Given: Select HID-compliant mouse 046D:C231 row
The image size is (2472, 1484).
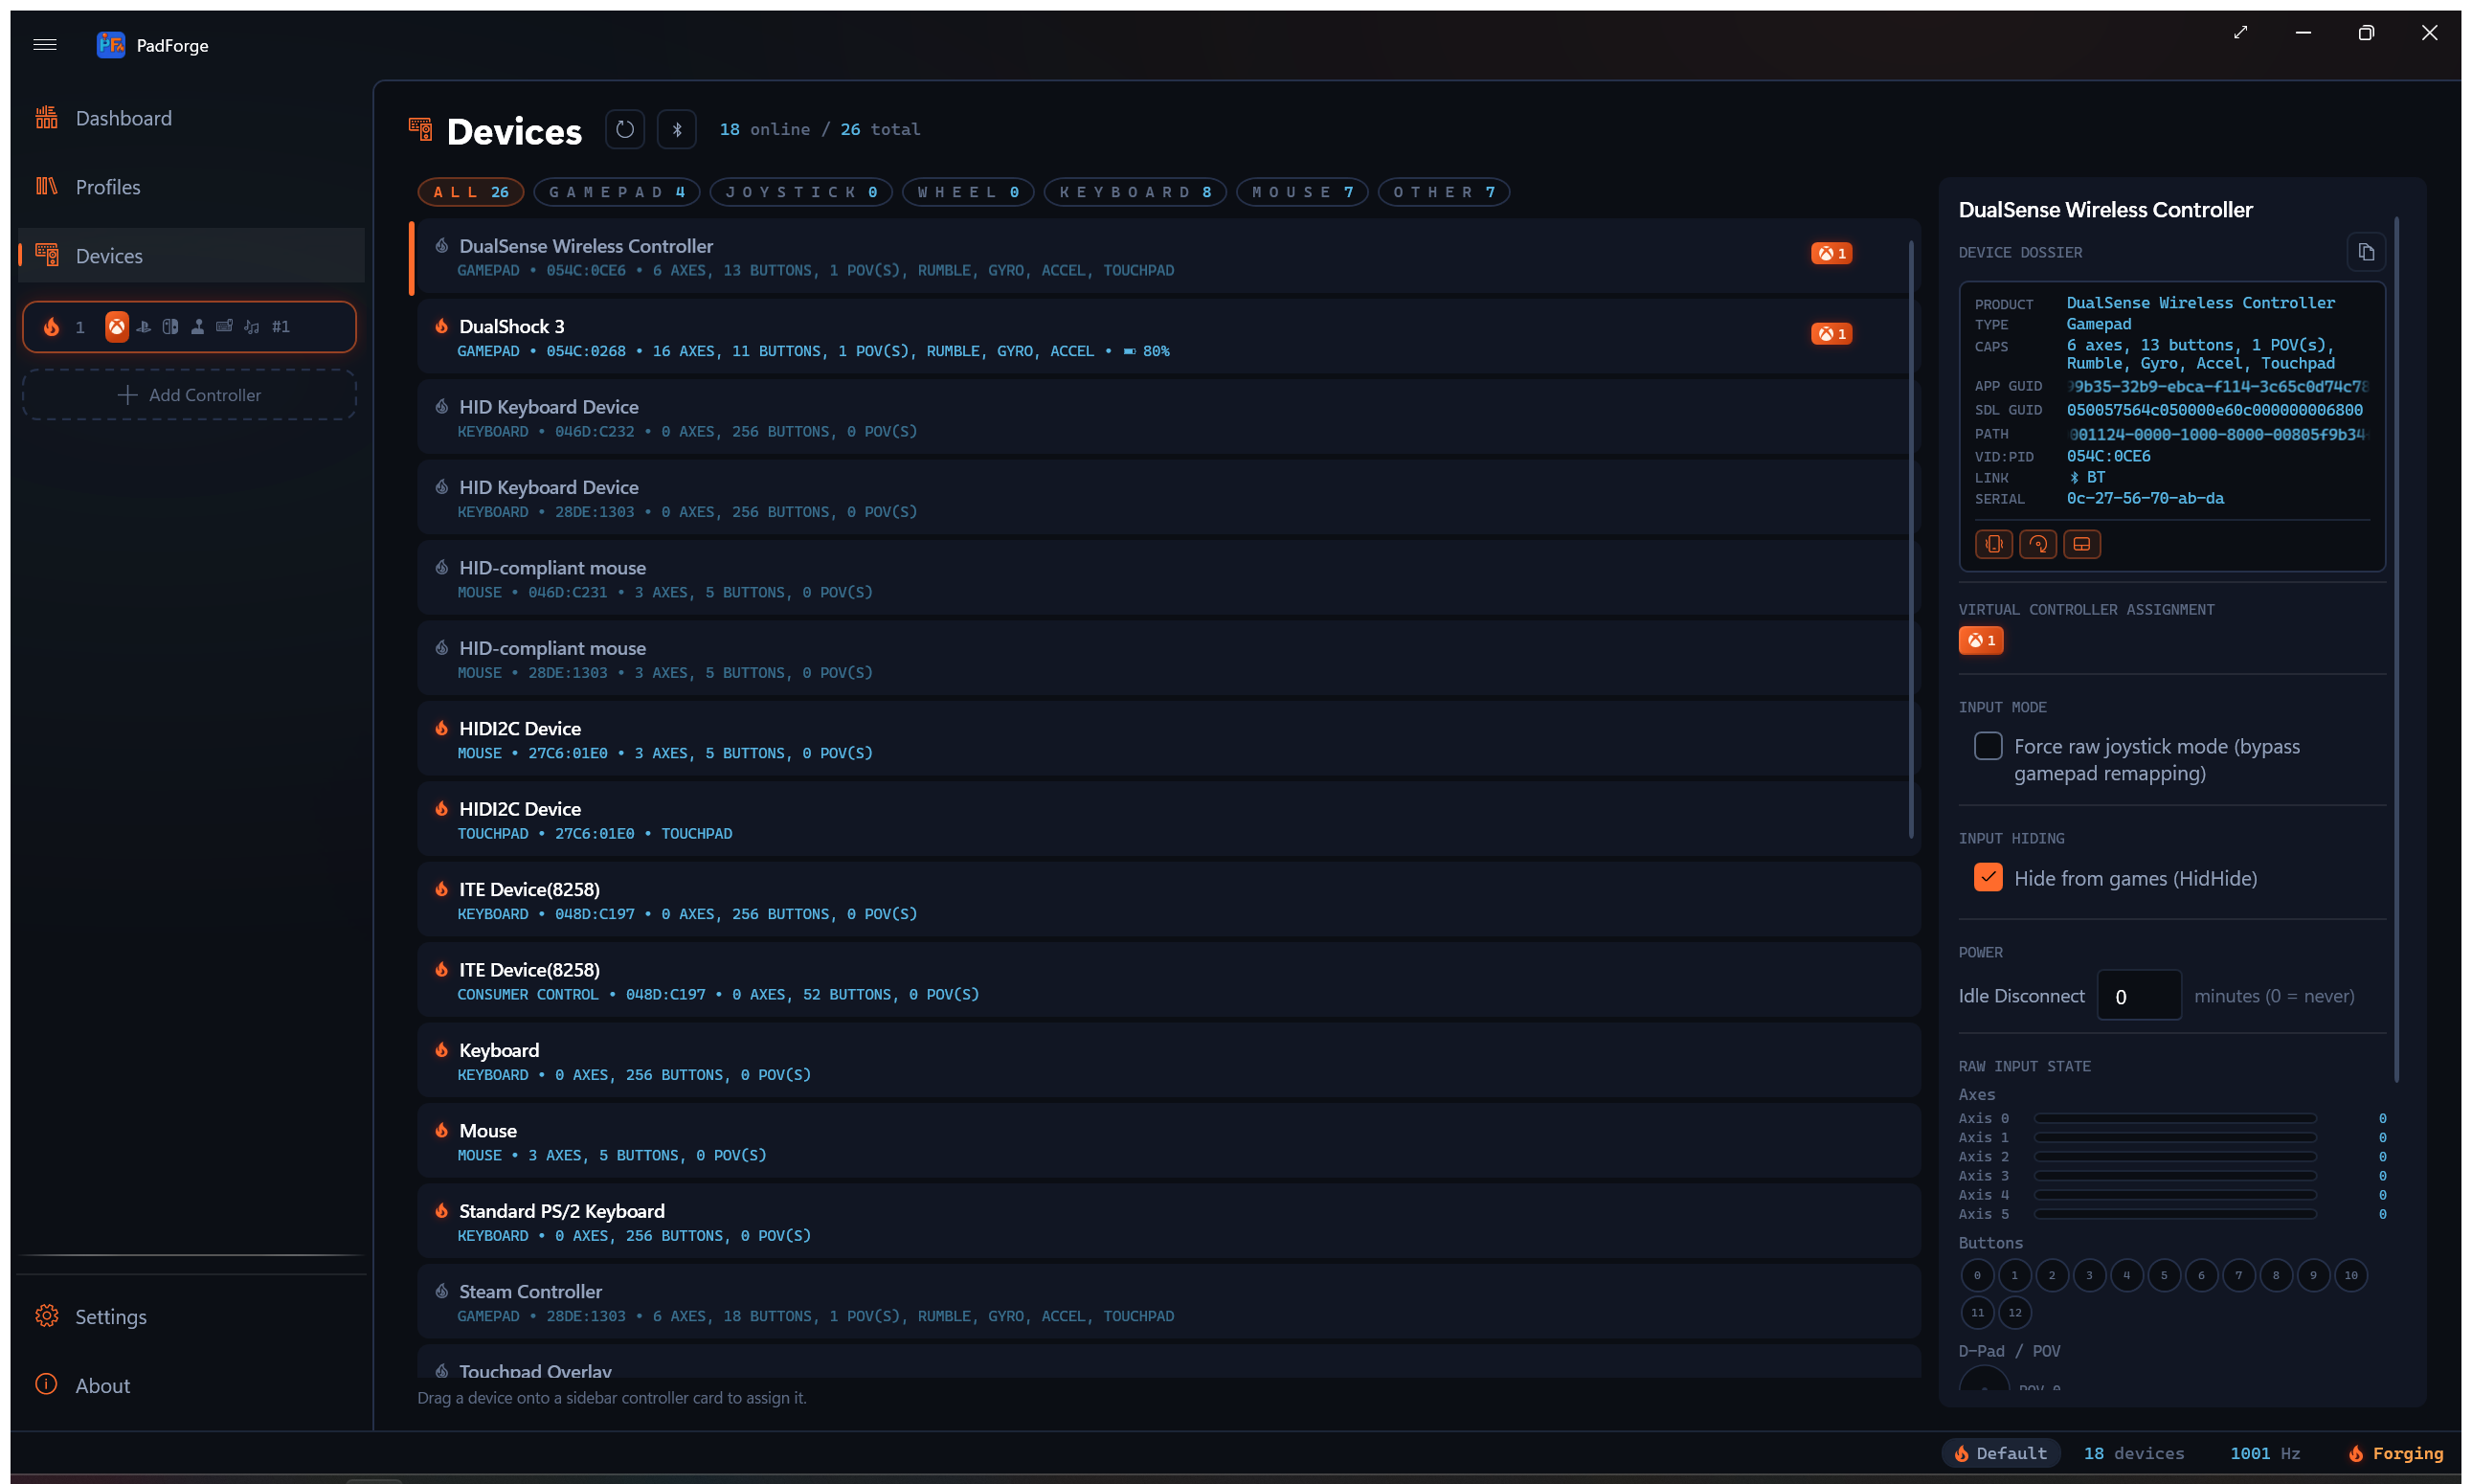Looking at the screenshot, I should [1168, 579].
